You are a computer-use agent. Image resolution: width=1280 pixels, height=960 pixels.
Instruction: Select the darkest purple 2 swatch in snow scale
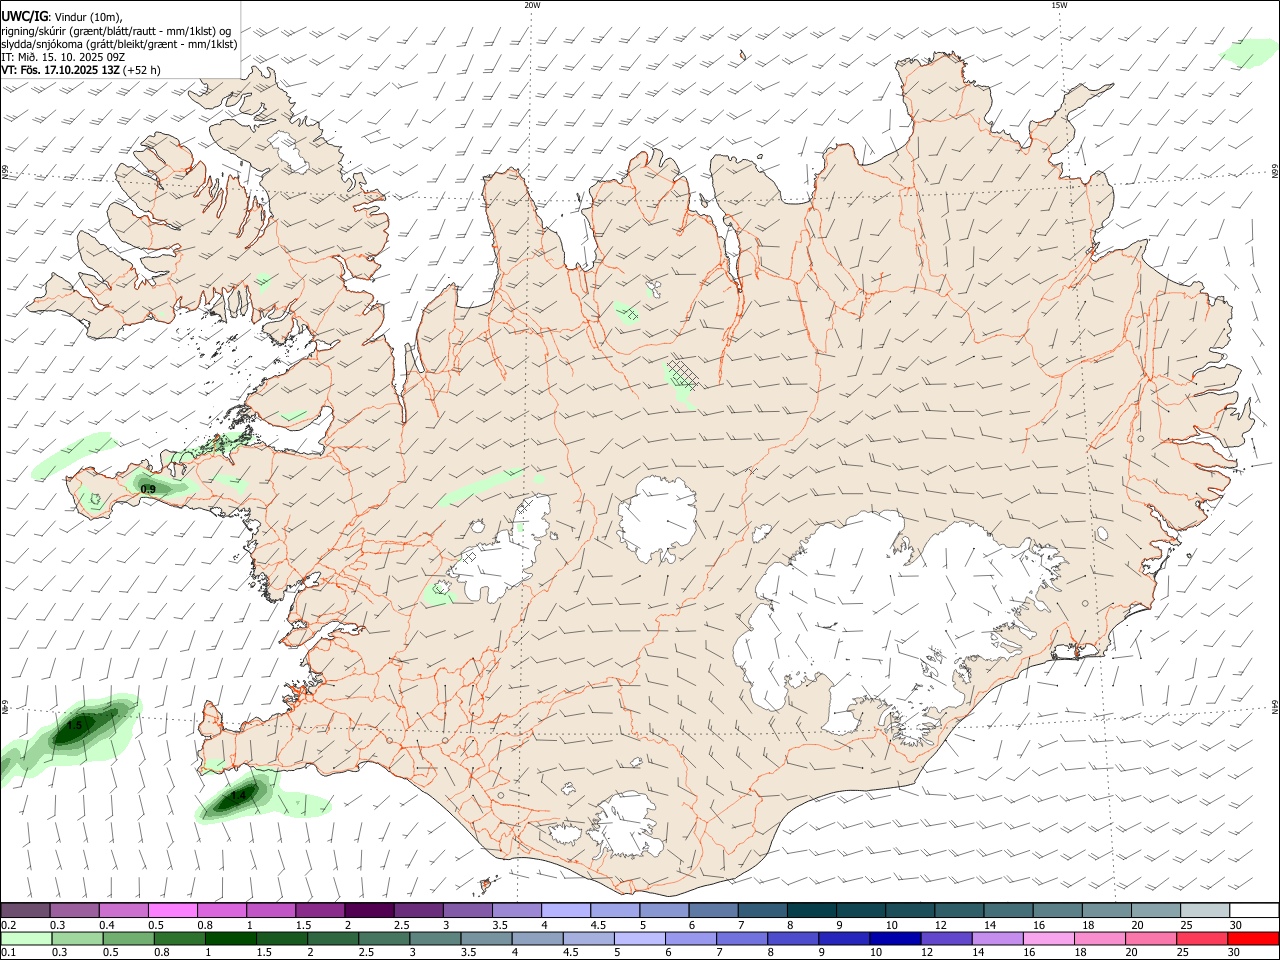coord(368,910)
